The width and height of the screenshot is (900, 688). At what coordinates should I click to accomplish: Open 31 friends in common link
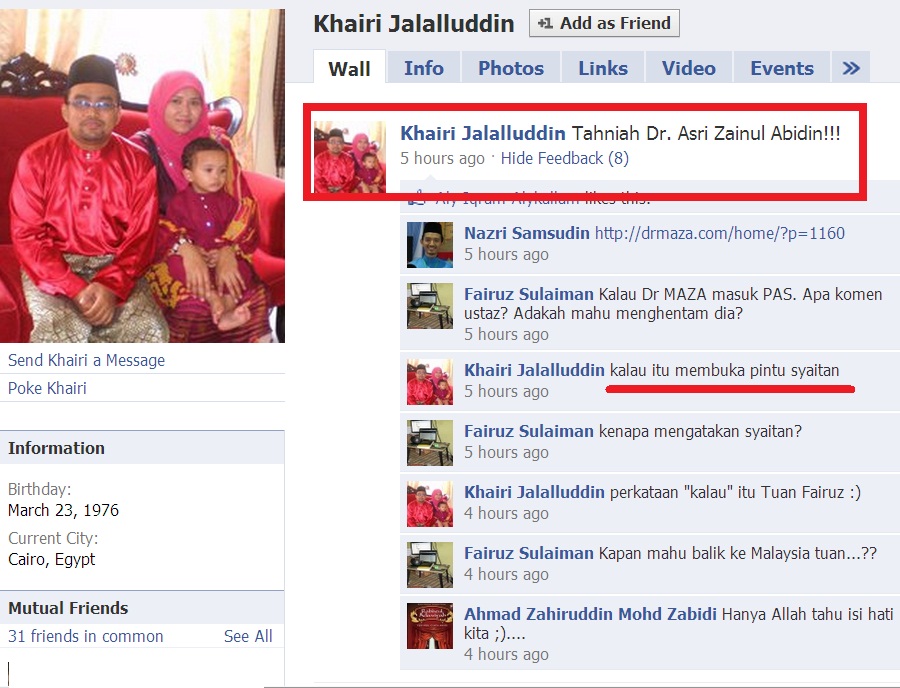coord(86,636)
